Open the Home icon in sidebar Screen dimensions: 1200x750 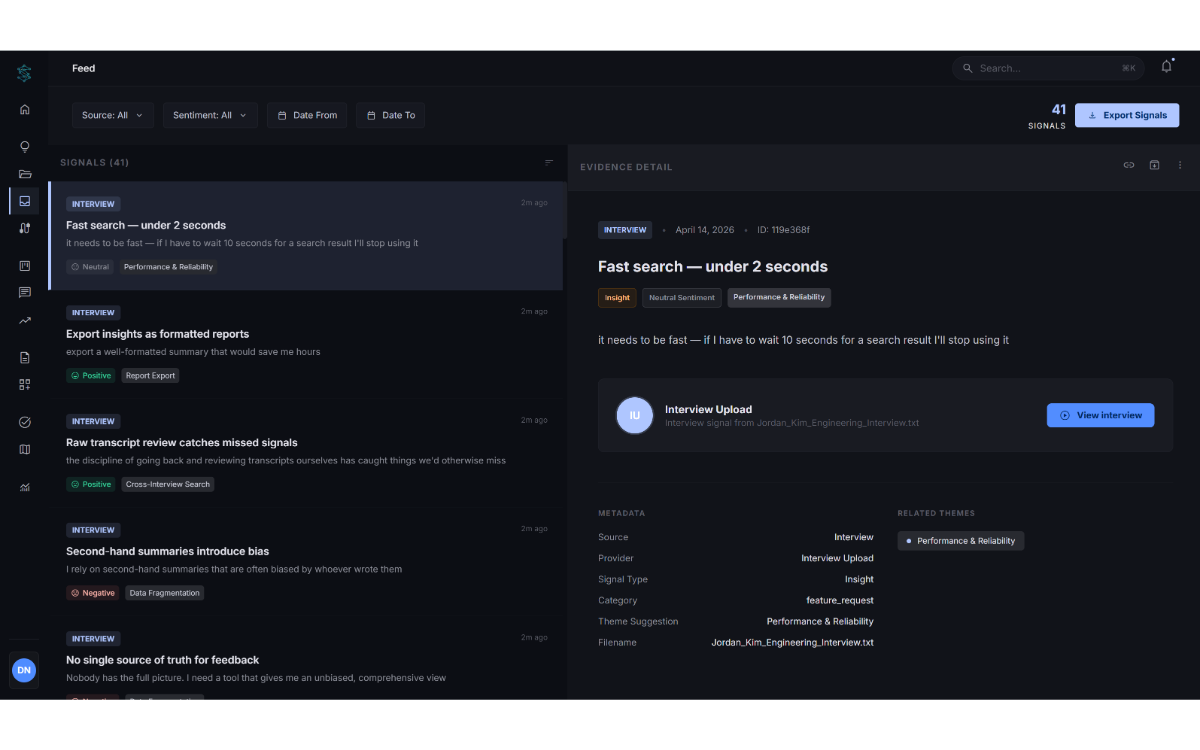pos(24,110)
